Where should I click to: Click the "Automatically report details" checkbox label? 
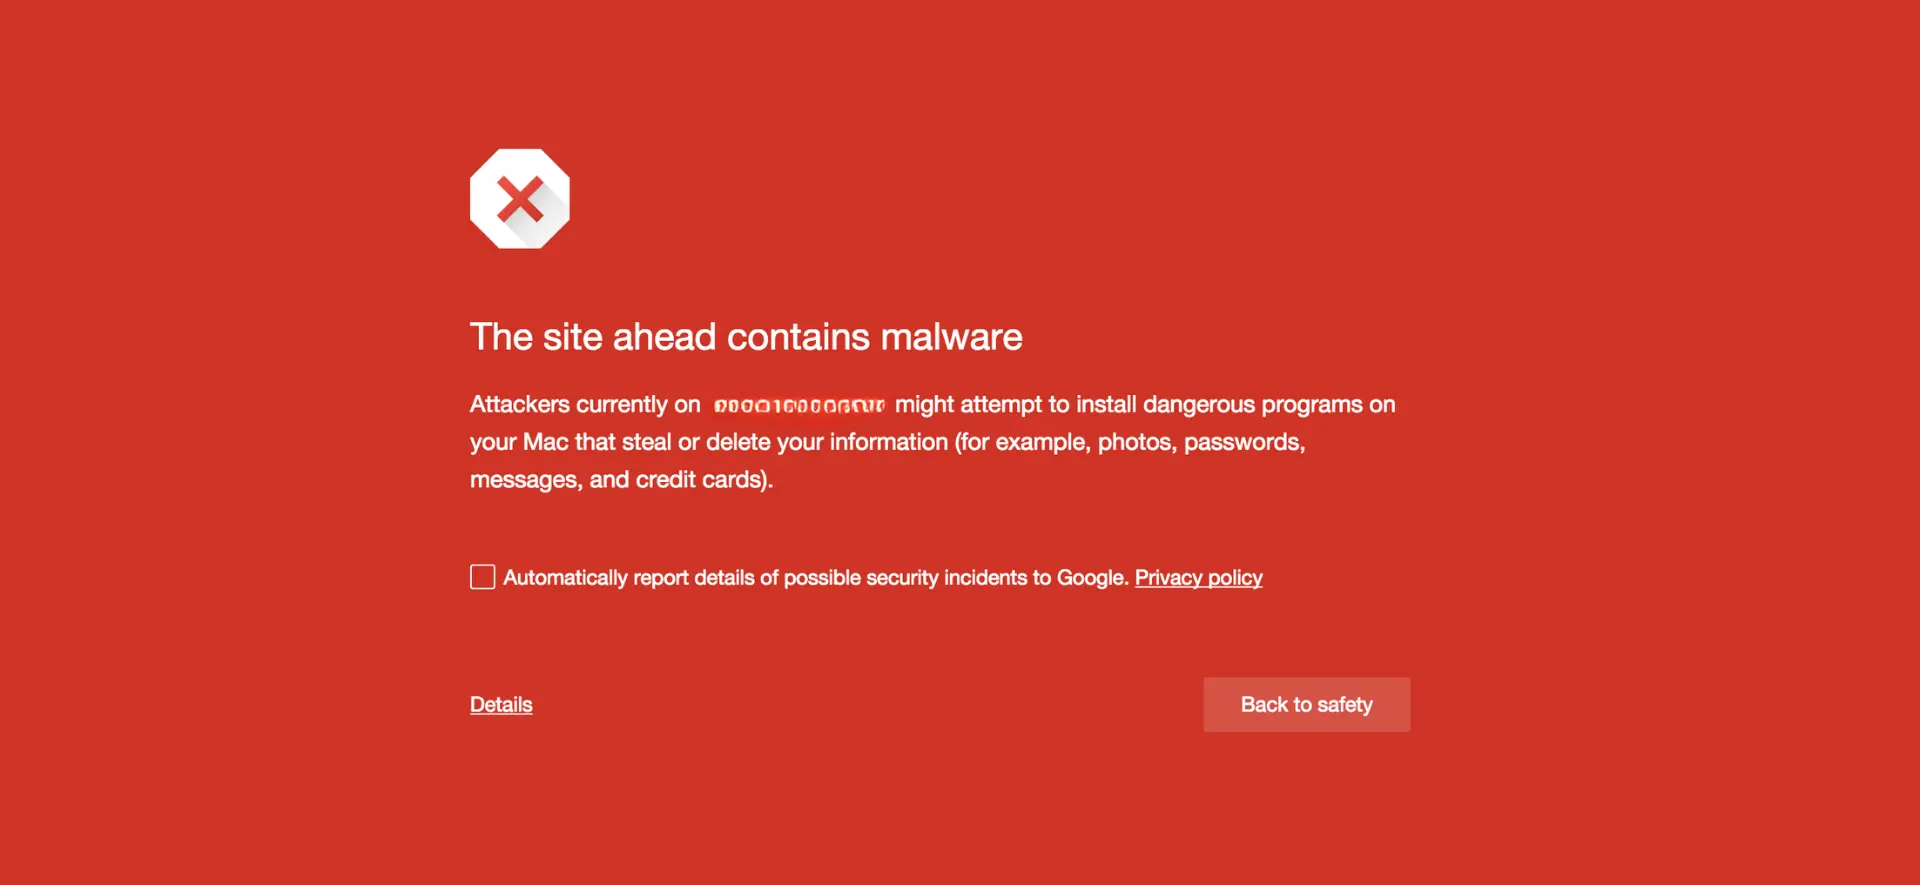pyautogui.click(x=700, y=578)
